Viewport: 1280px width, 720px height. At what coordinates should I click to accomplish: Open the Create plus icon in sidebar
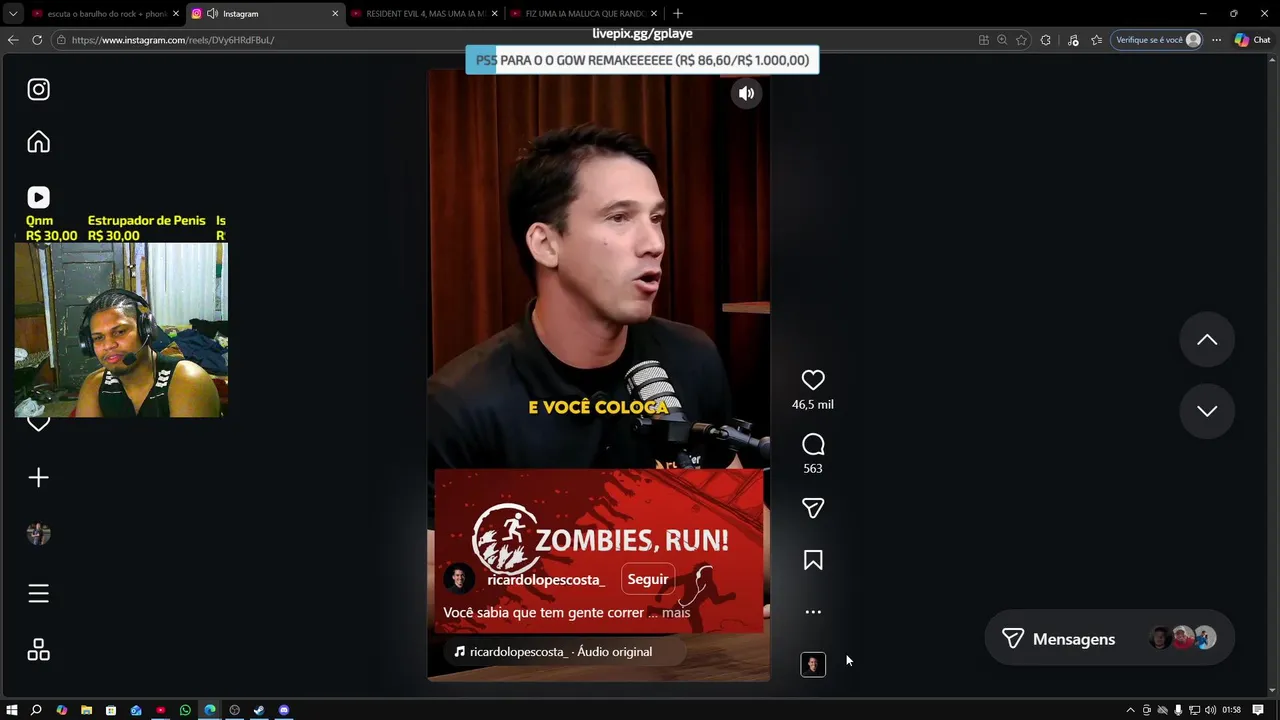point(38,478)
